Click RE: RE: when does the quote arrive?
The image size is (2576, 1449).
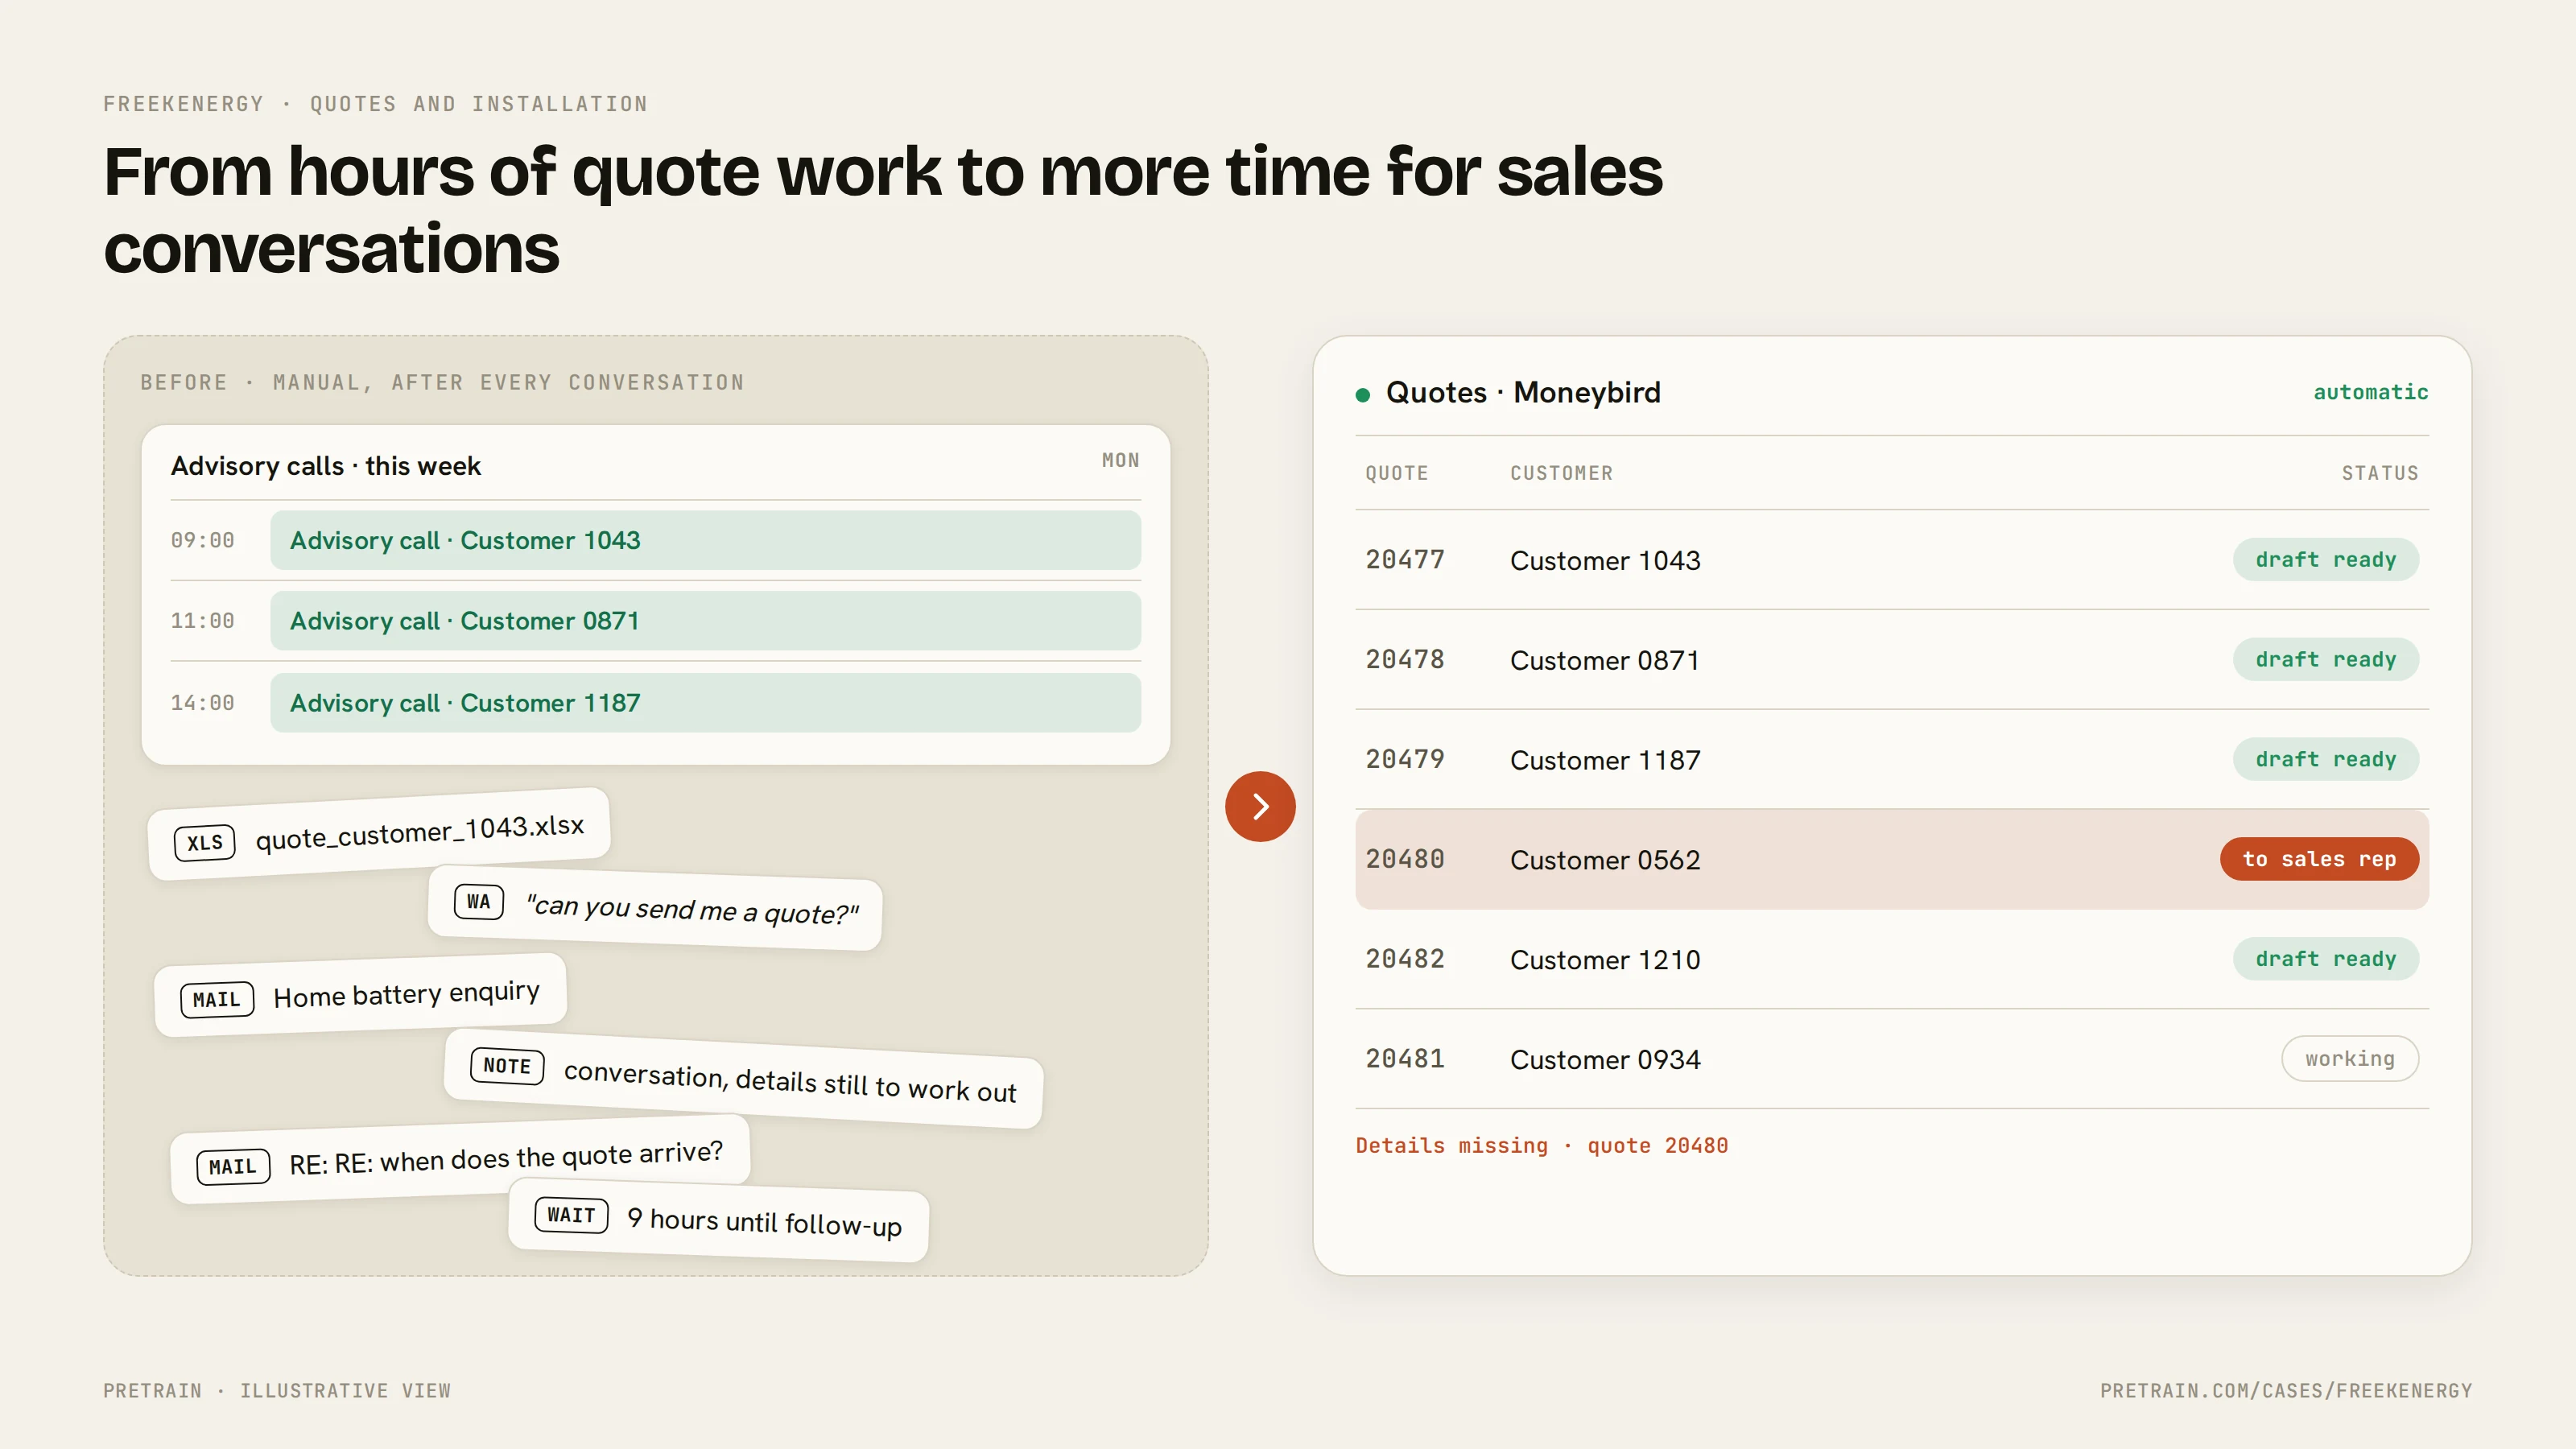(506, 1158)
